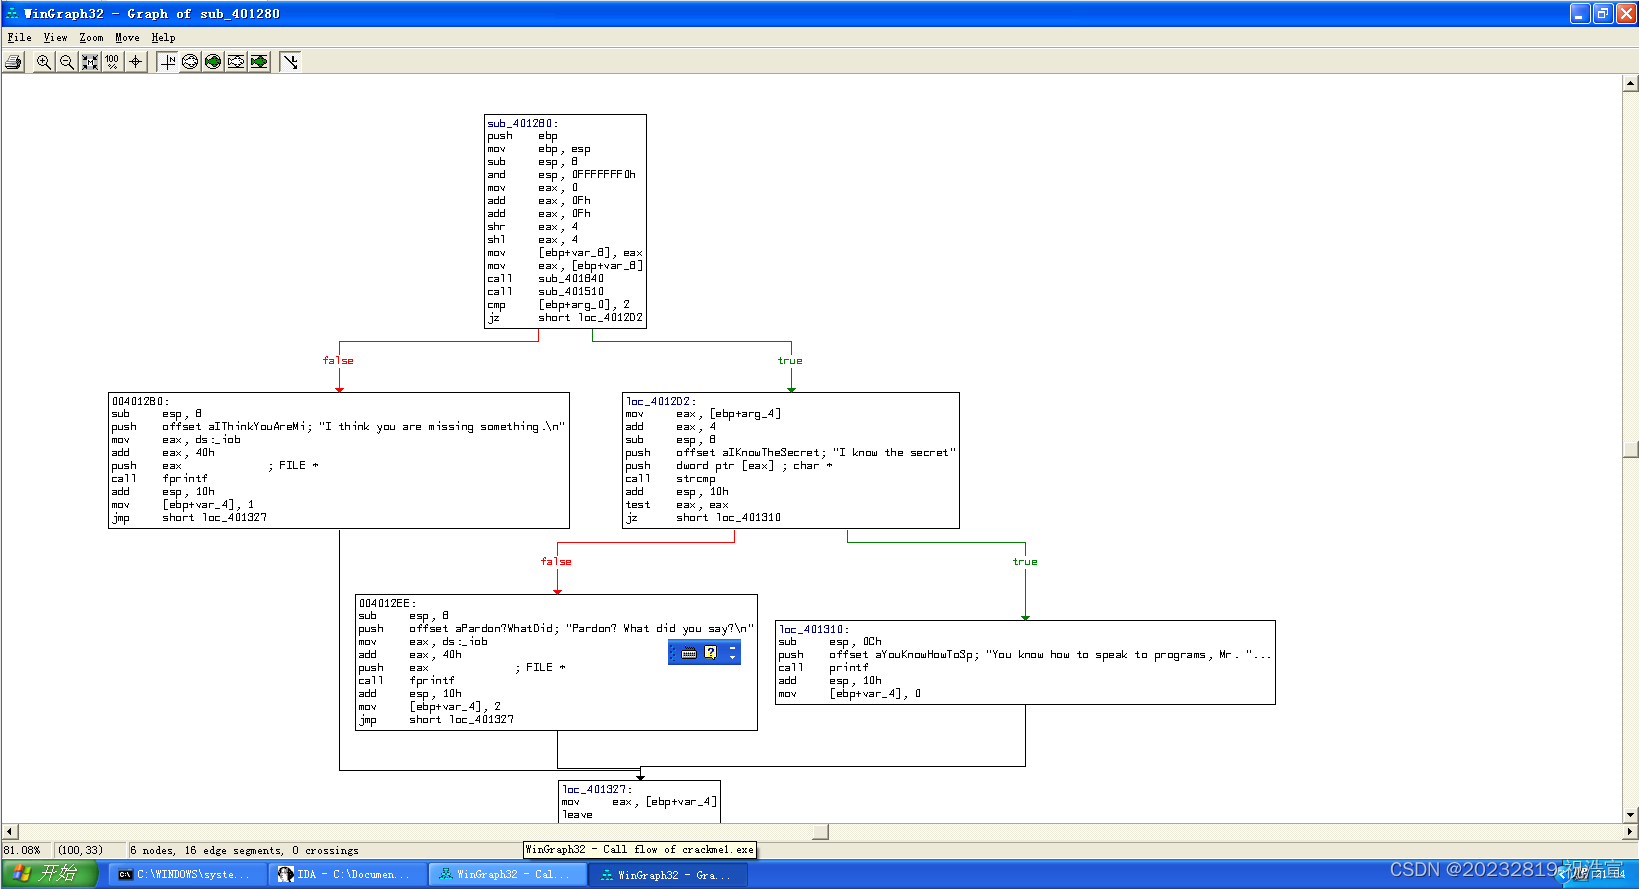Click the loc_4012D2 node label
Image resolution: width=1639 pixels, height=889 pixels.
click(x=660, y=401)
